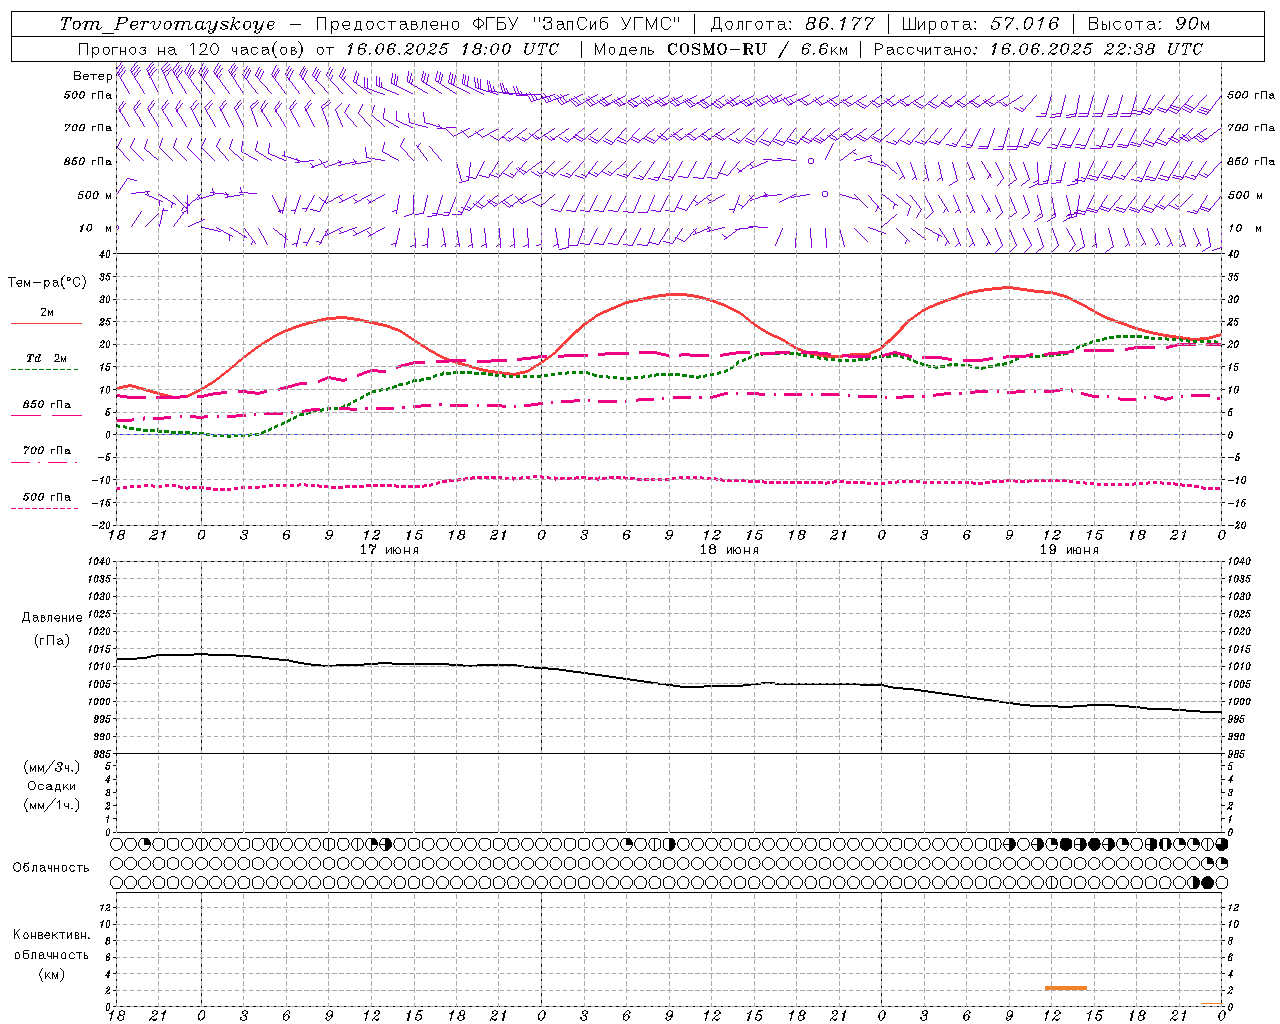Image resolution: width=1280 pixels, height=1024 pixels.
Task: Click the calm-wind circle at 500 м level
Action: [824, 194]
